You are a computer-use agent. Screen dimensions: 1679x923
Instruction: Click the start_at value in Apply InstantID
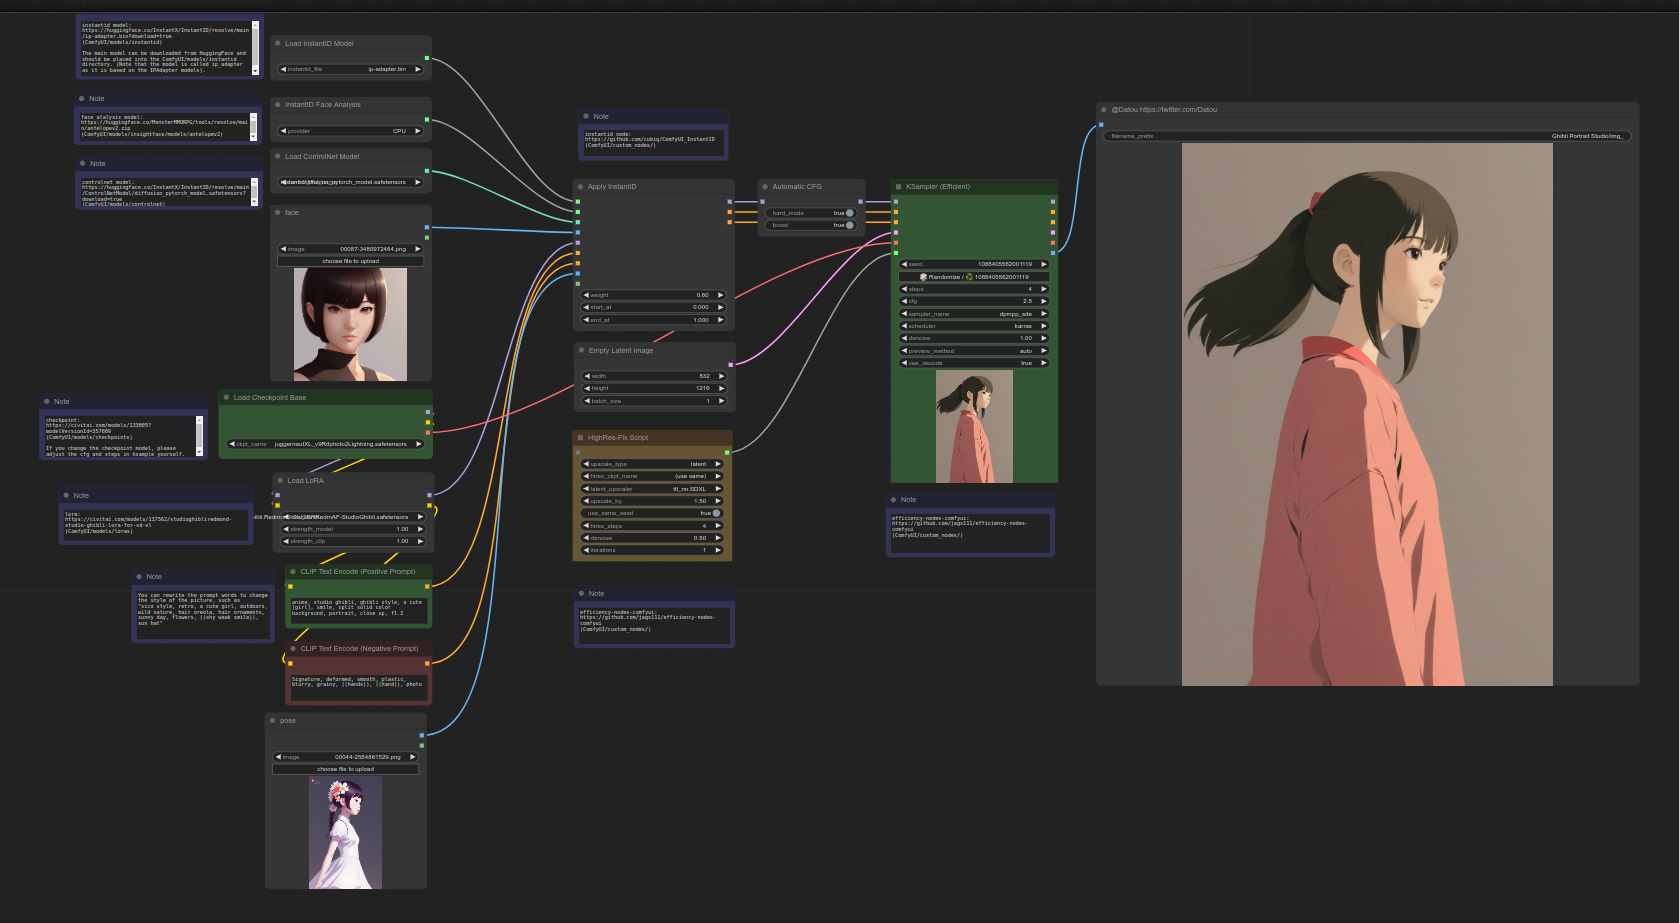pyautogui.click(x=653, y=307)
